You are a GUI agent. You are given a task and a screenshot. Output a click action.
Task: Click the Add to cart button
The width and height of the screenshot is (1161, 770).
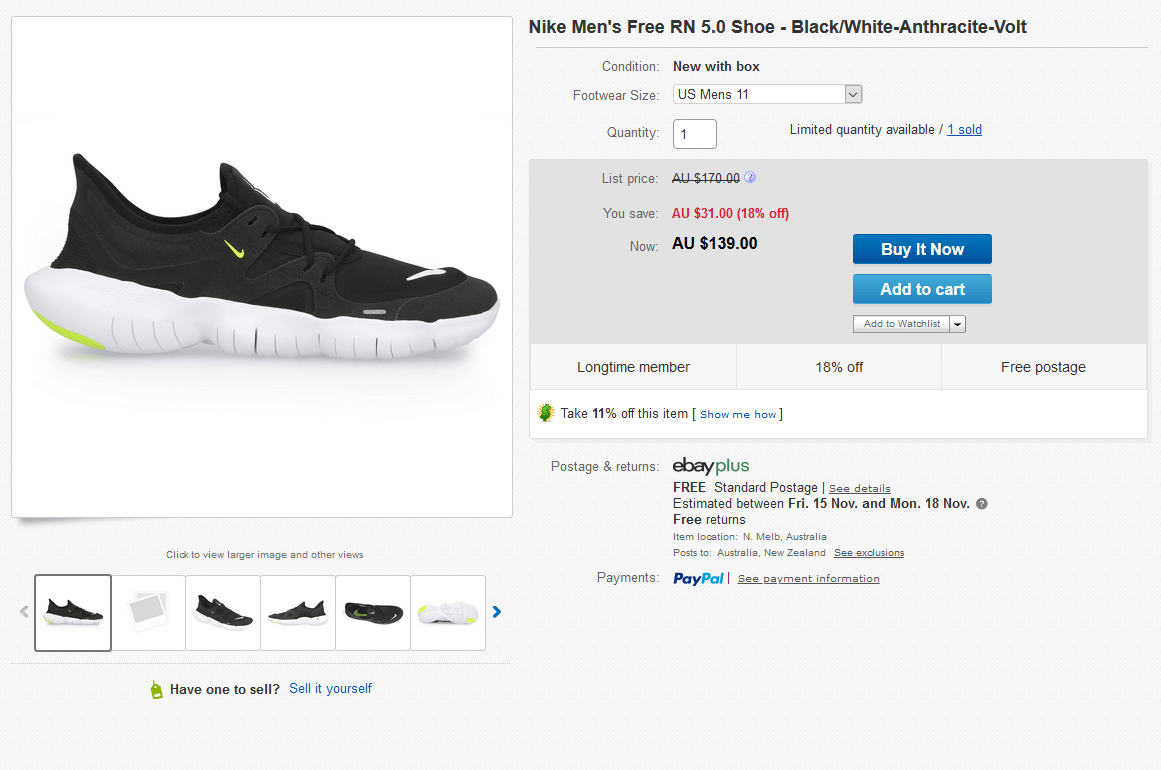pos(922,289)
